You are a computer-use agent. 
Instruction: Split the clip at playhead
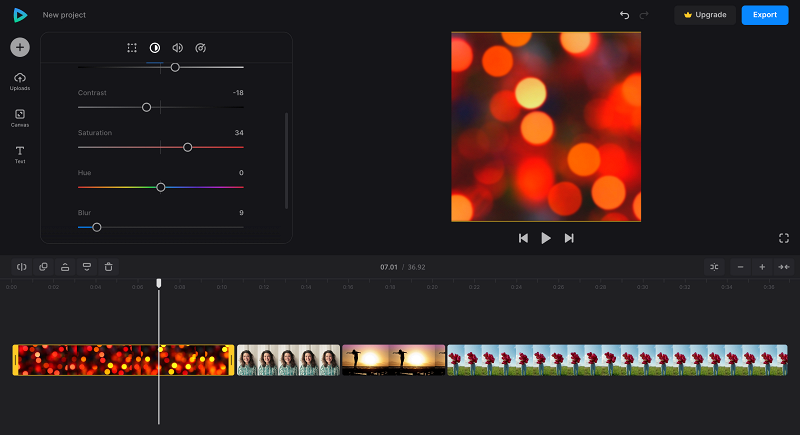21,267
